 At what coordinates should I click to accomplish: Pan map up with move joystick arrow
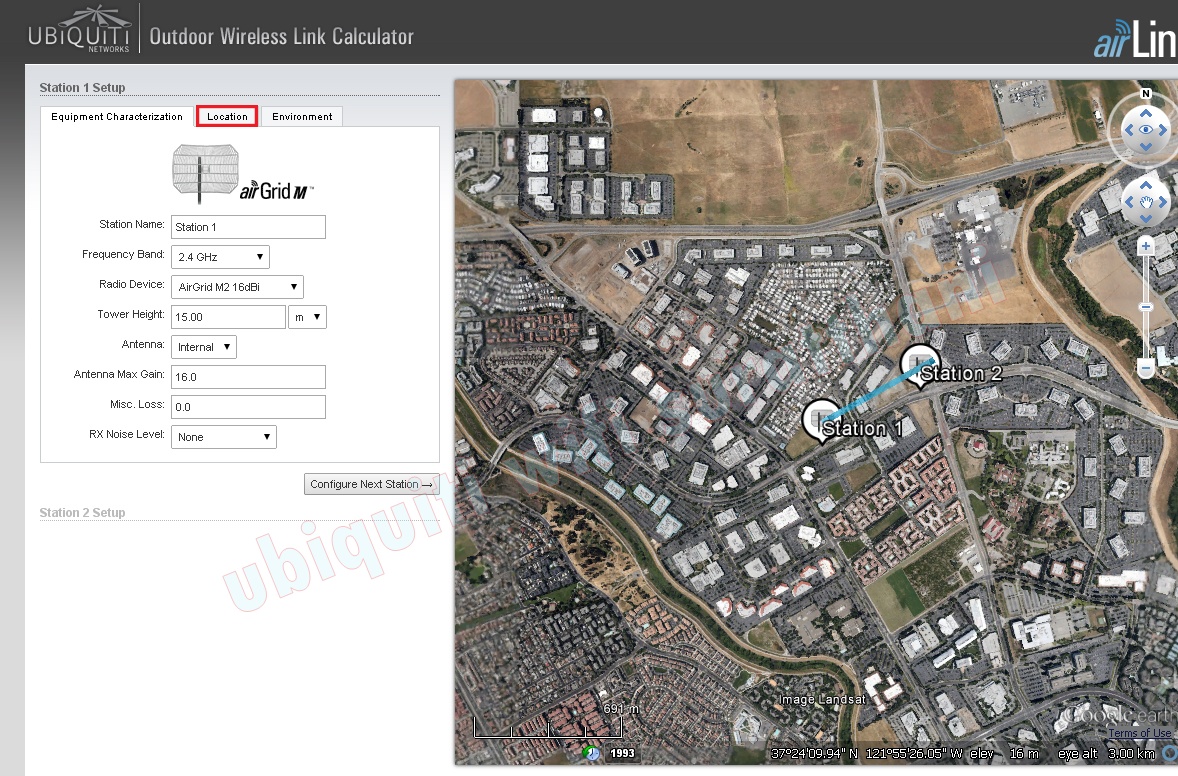1146,185
